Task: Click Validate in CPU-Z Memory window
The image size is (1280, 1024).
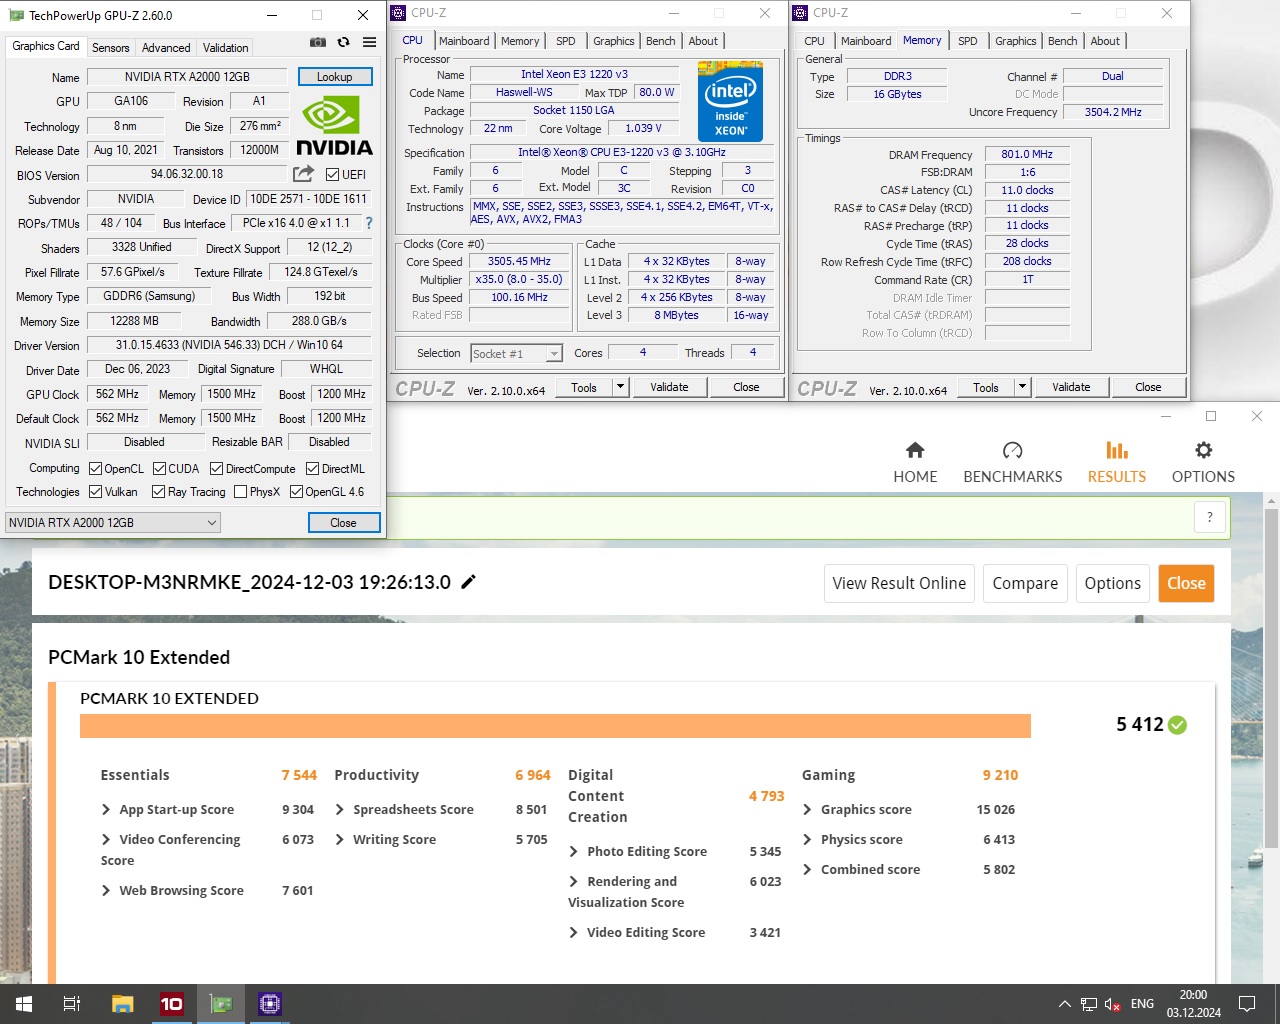Action: point(1071,387)
